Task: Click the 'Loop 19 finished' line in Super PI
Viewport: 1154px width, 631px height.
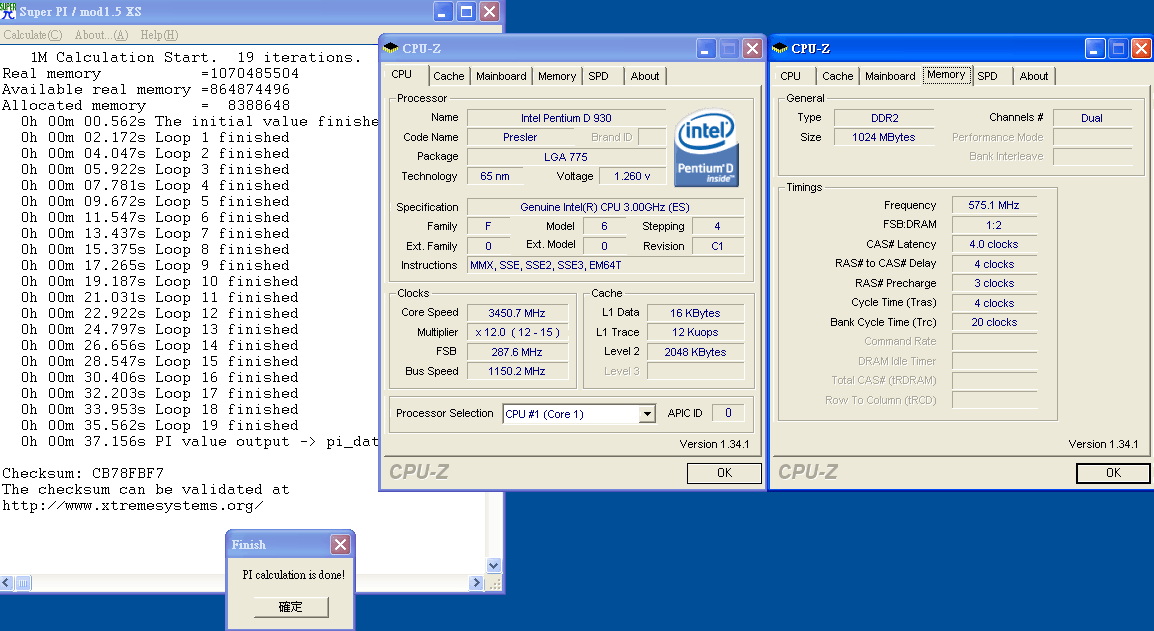Action: 160,426
